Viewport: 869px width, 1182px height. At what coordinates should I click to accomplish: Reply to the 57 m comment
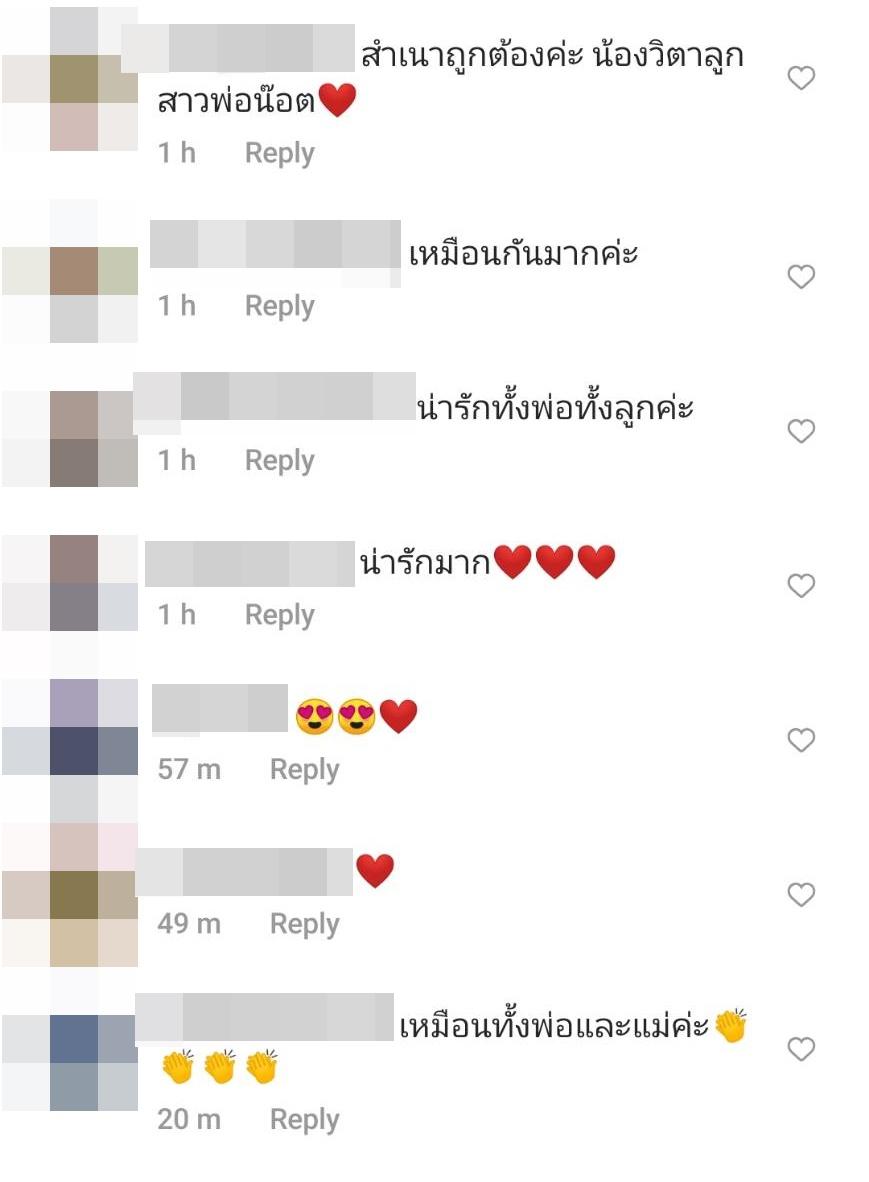pos(304,770)
